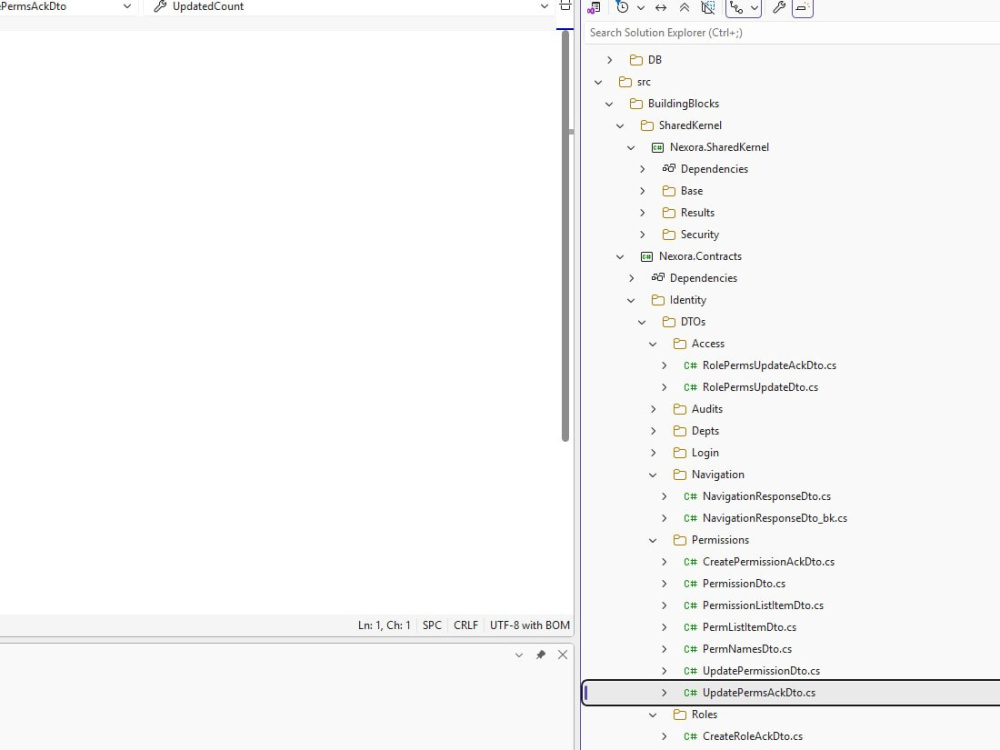Click the CRLF line ending indicator
The width and height of the screenshot is (1000, 750).
466,626
